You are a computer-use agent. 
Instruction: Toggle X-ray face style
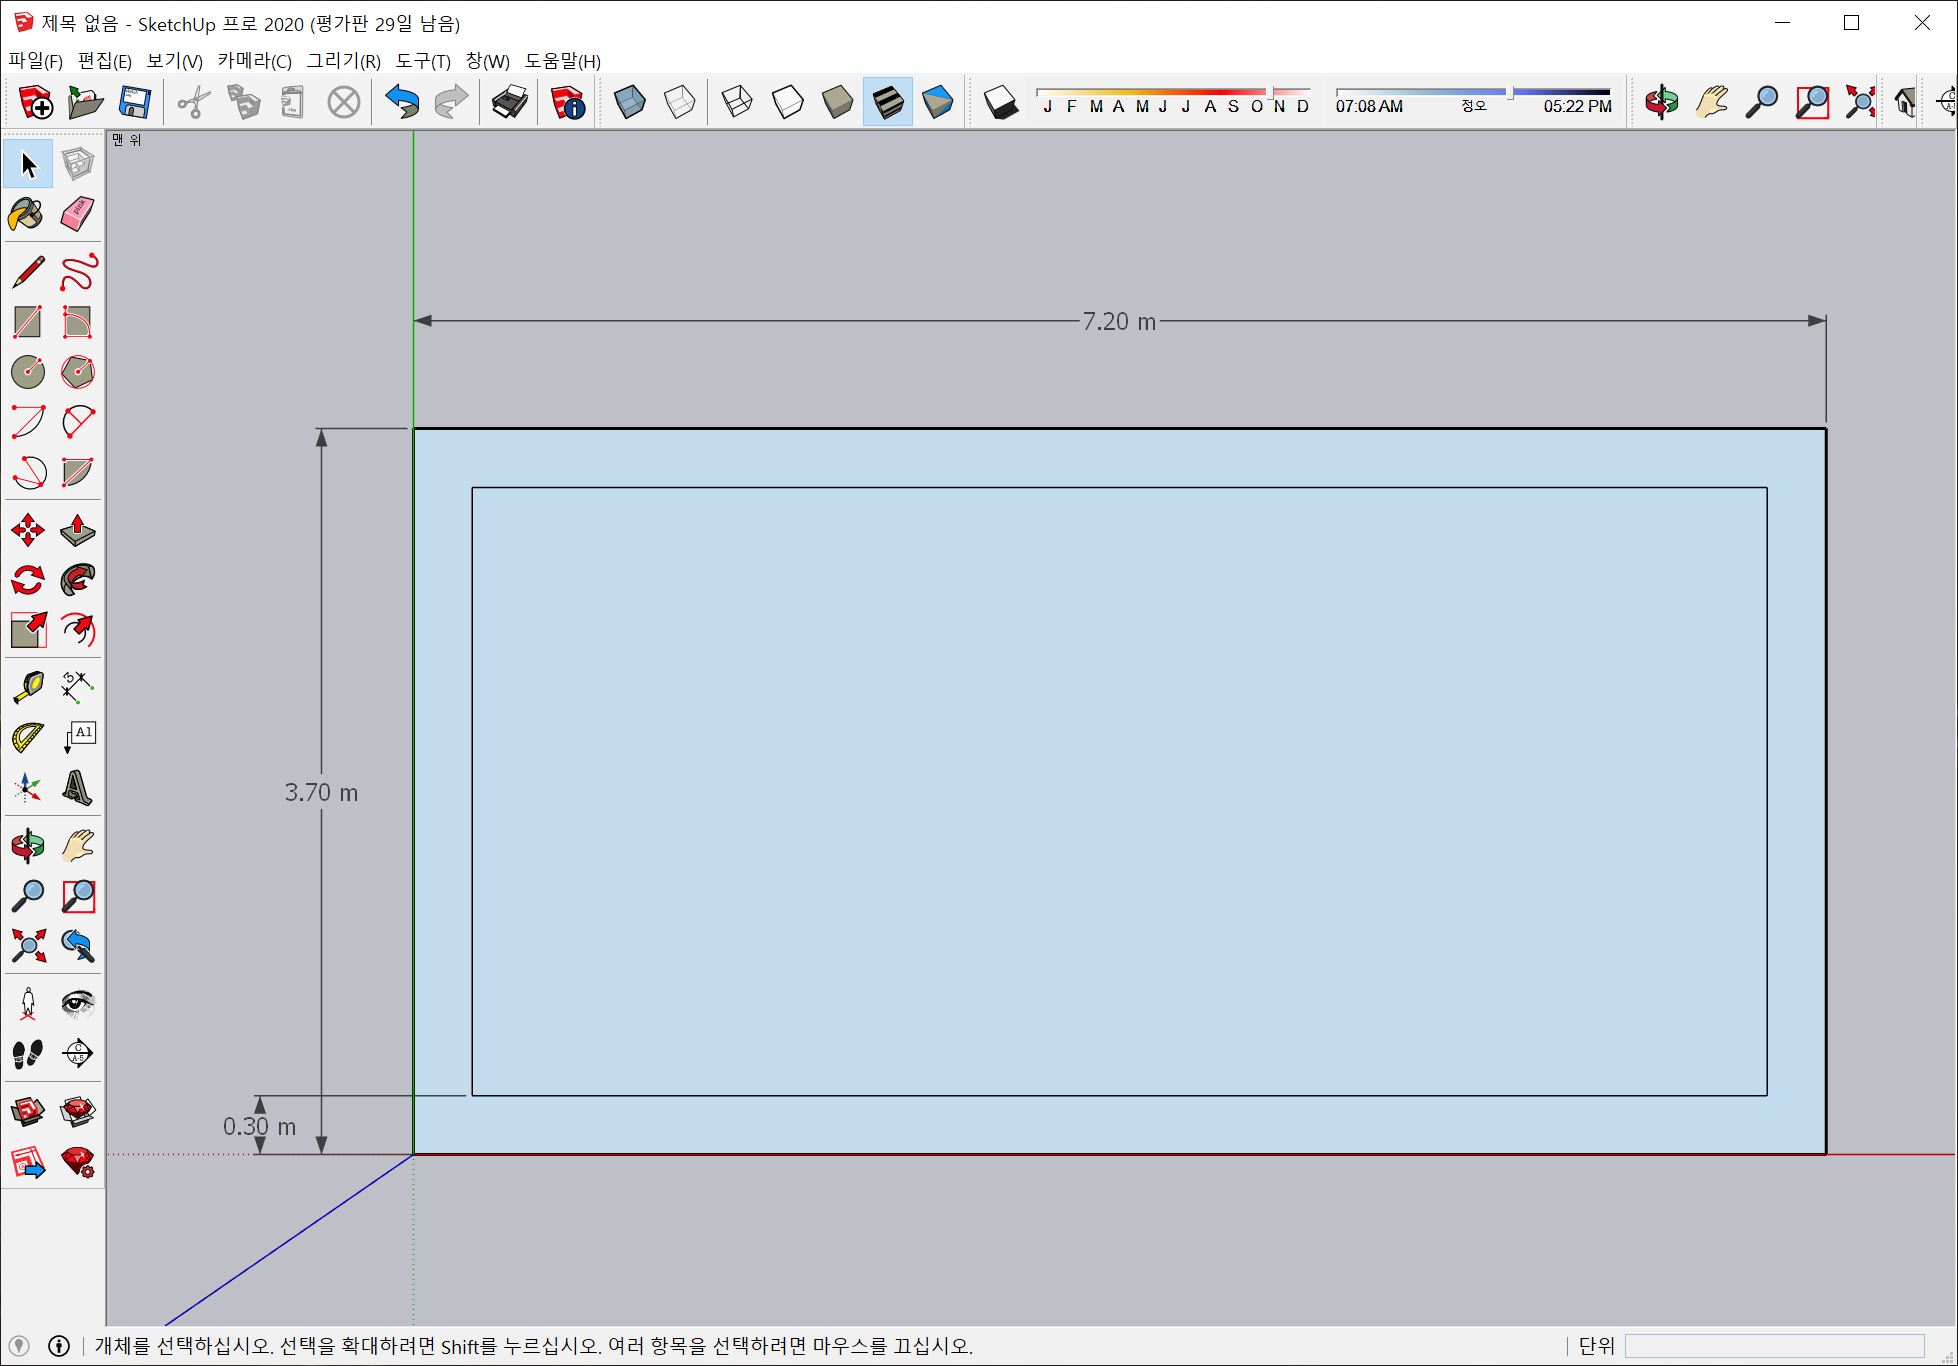point(629,102)
